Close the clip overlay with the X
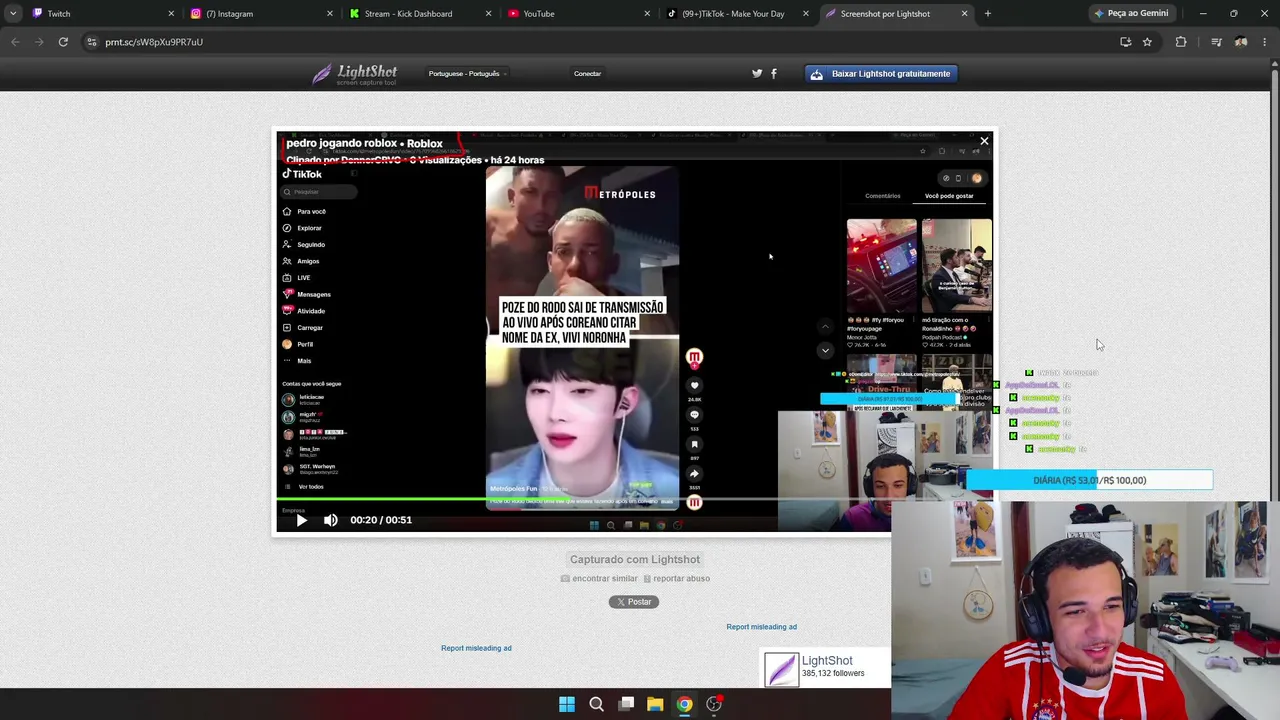The width and height of the screenshot is (1280, 720). [984, 141]
